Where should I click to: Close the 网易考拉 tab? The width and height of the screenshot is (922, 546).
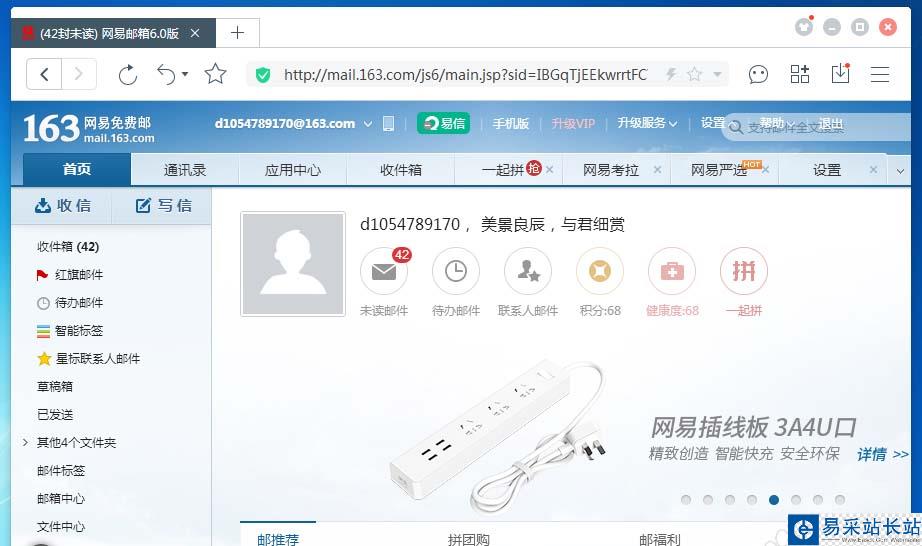click(657, 169)
